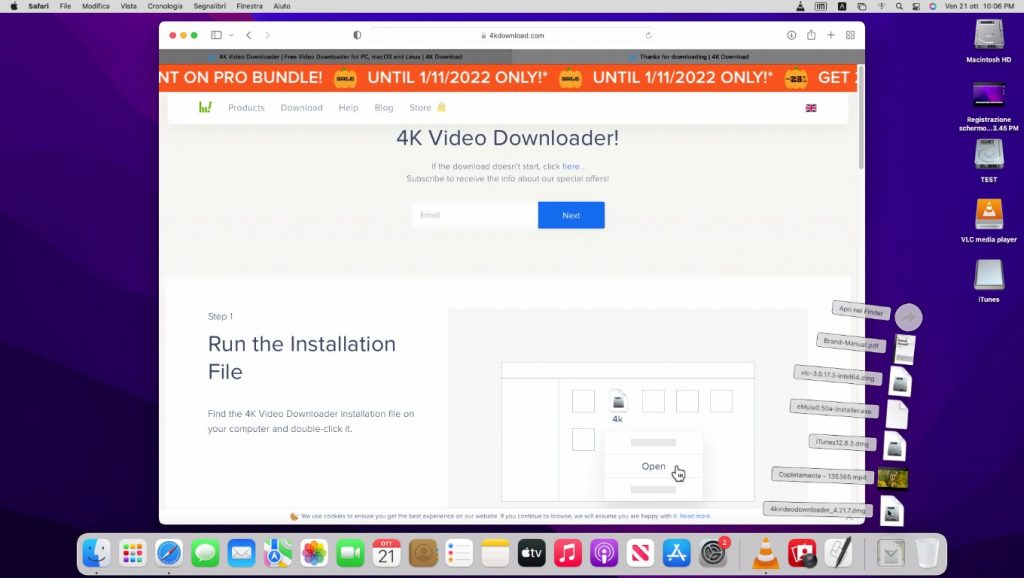The height and width of the screenshot is (578, 1024).
Task: Click the back navigation arrow
Action: pos(249,35)
